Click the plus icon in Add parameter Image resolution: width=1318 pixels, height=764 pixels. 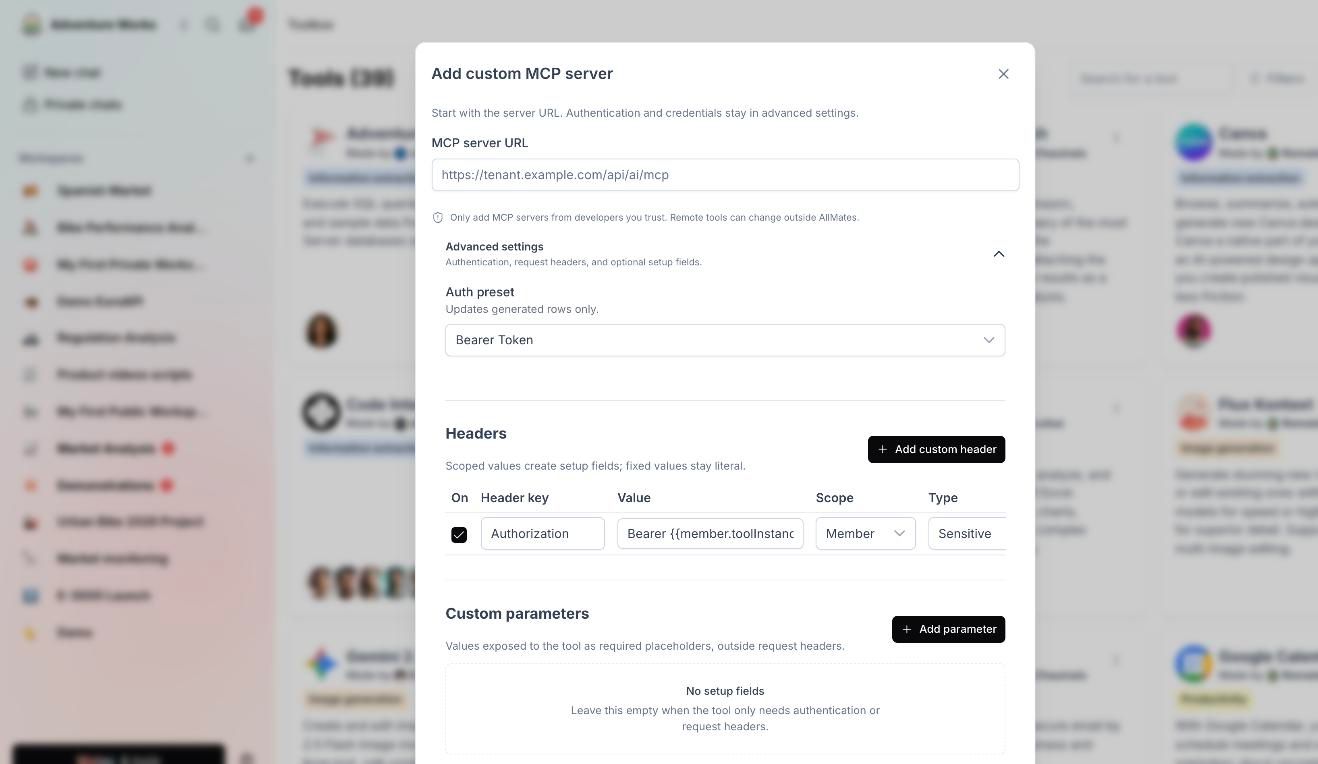(906, 630)
